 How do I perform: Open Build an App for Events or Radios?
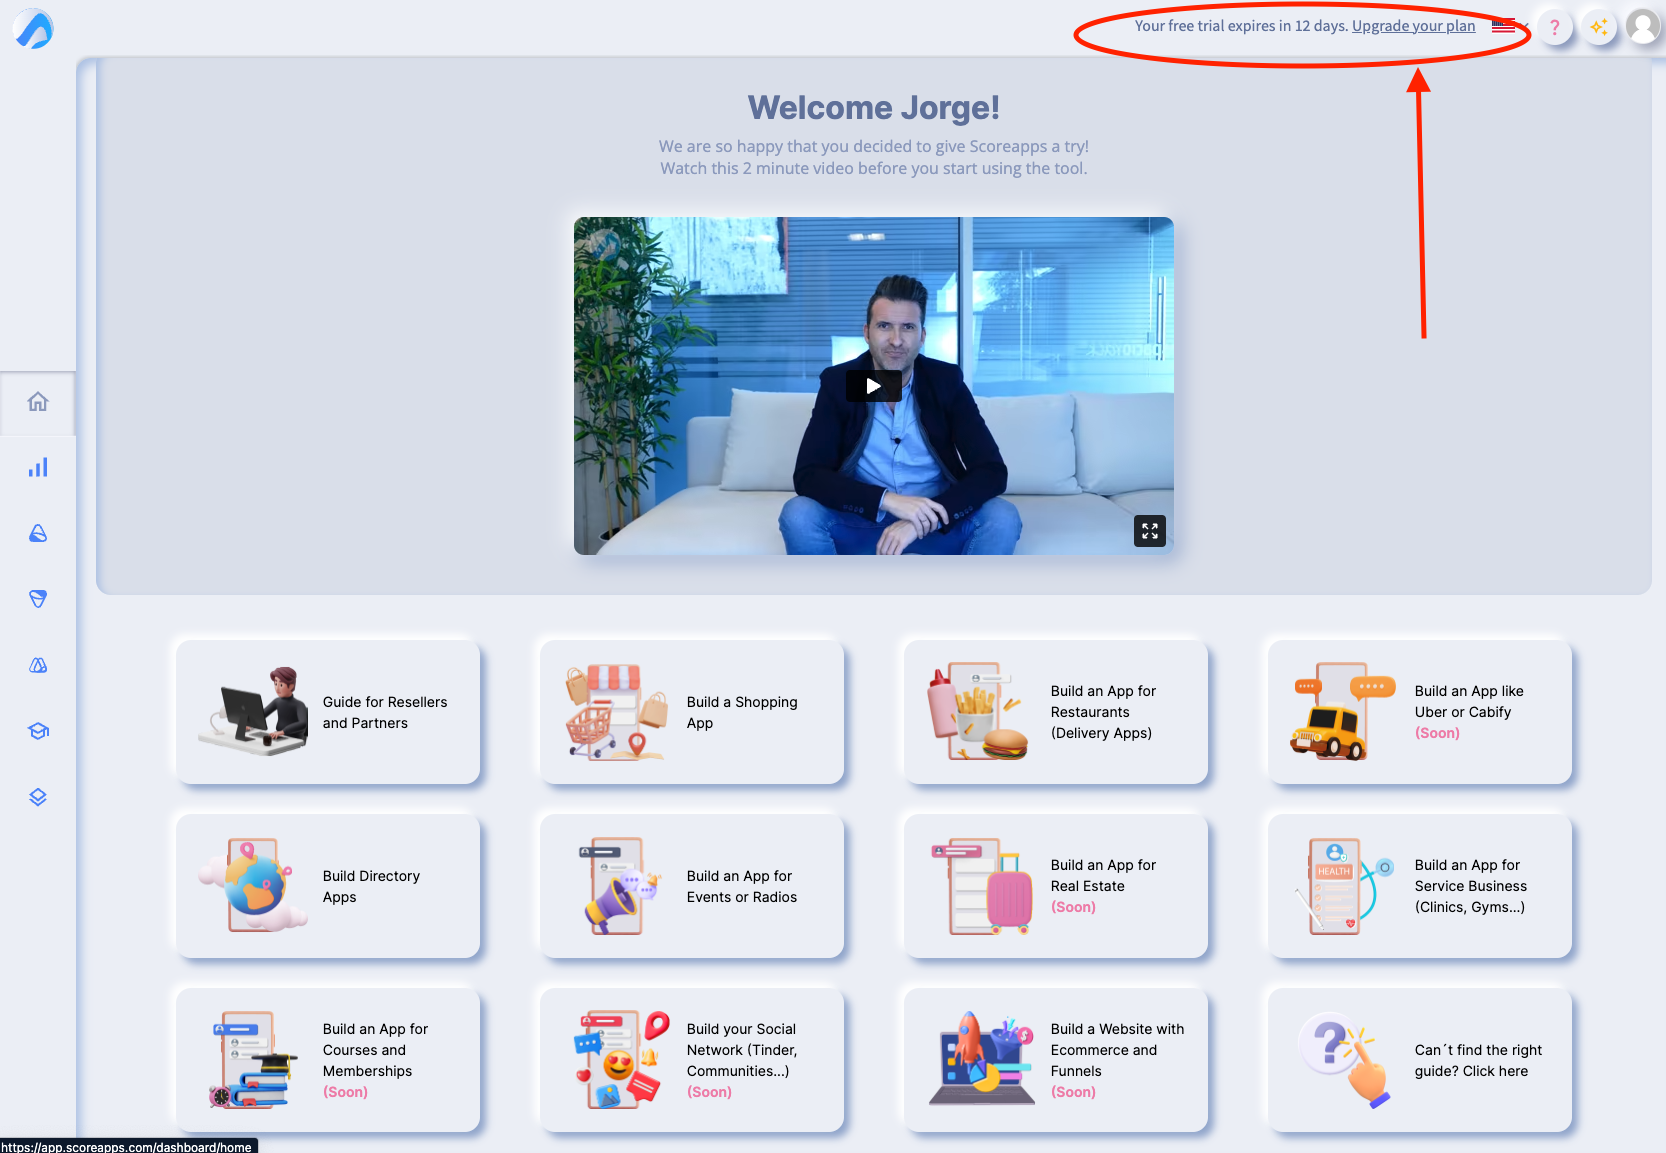tap(692, 886)
